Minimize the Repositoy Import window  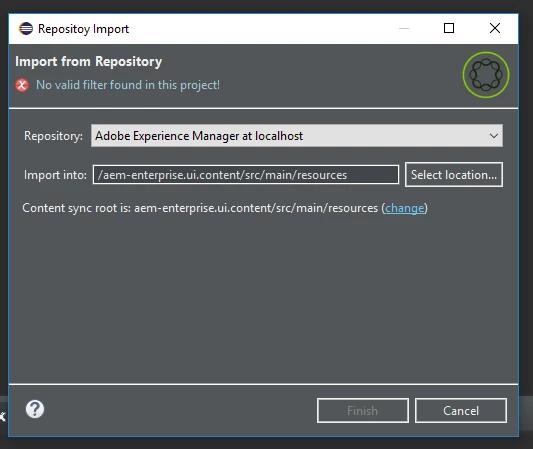coord(403,28)
